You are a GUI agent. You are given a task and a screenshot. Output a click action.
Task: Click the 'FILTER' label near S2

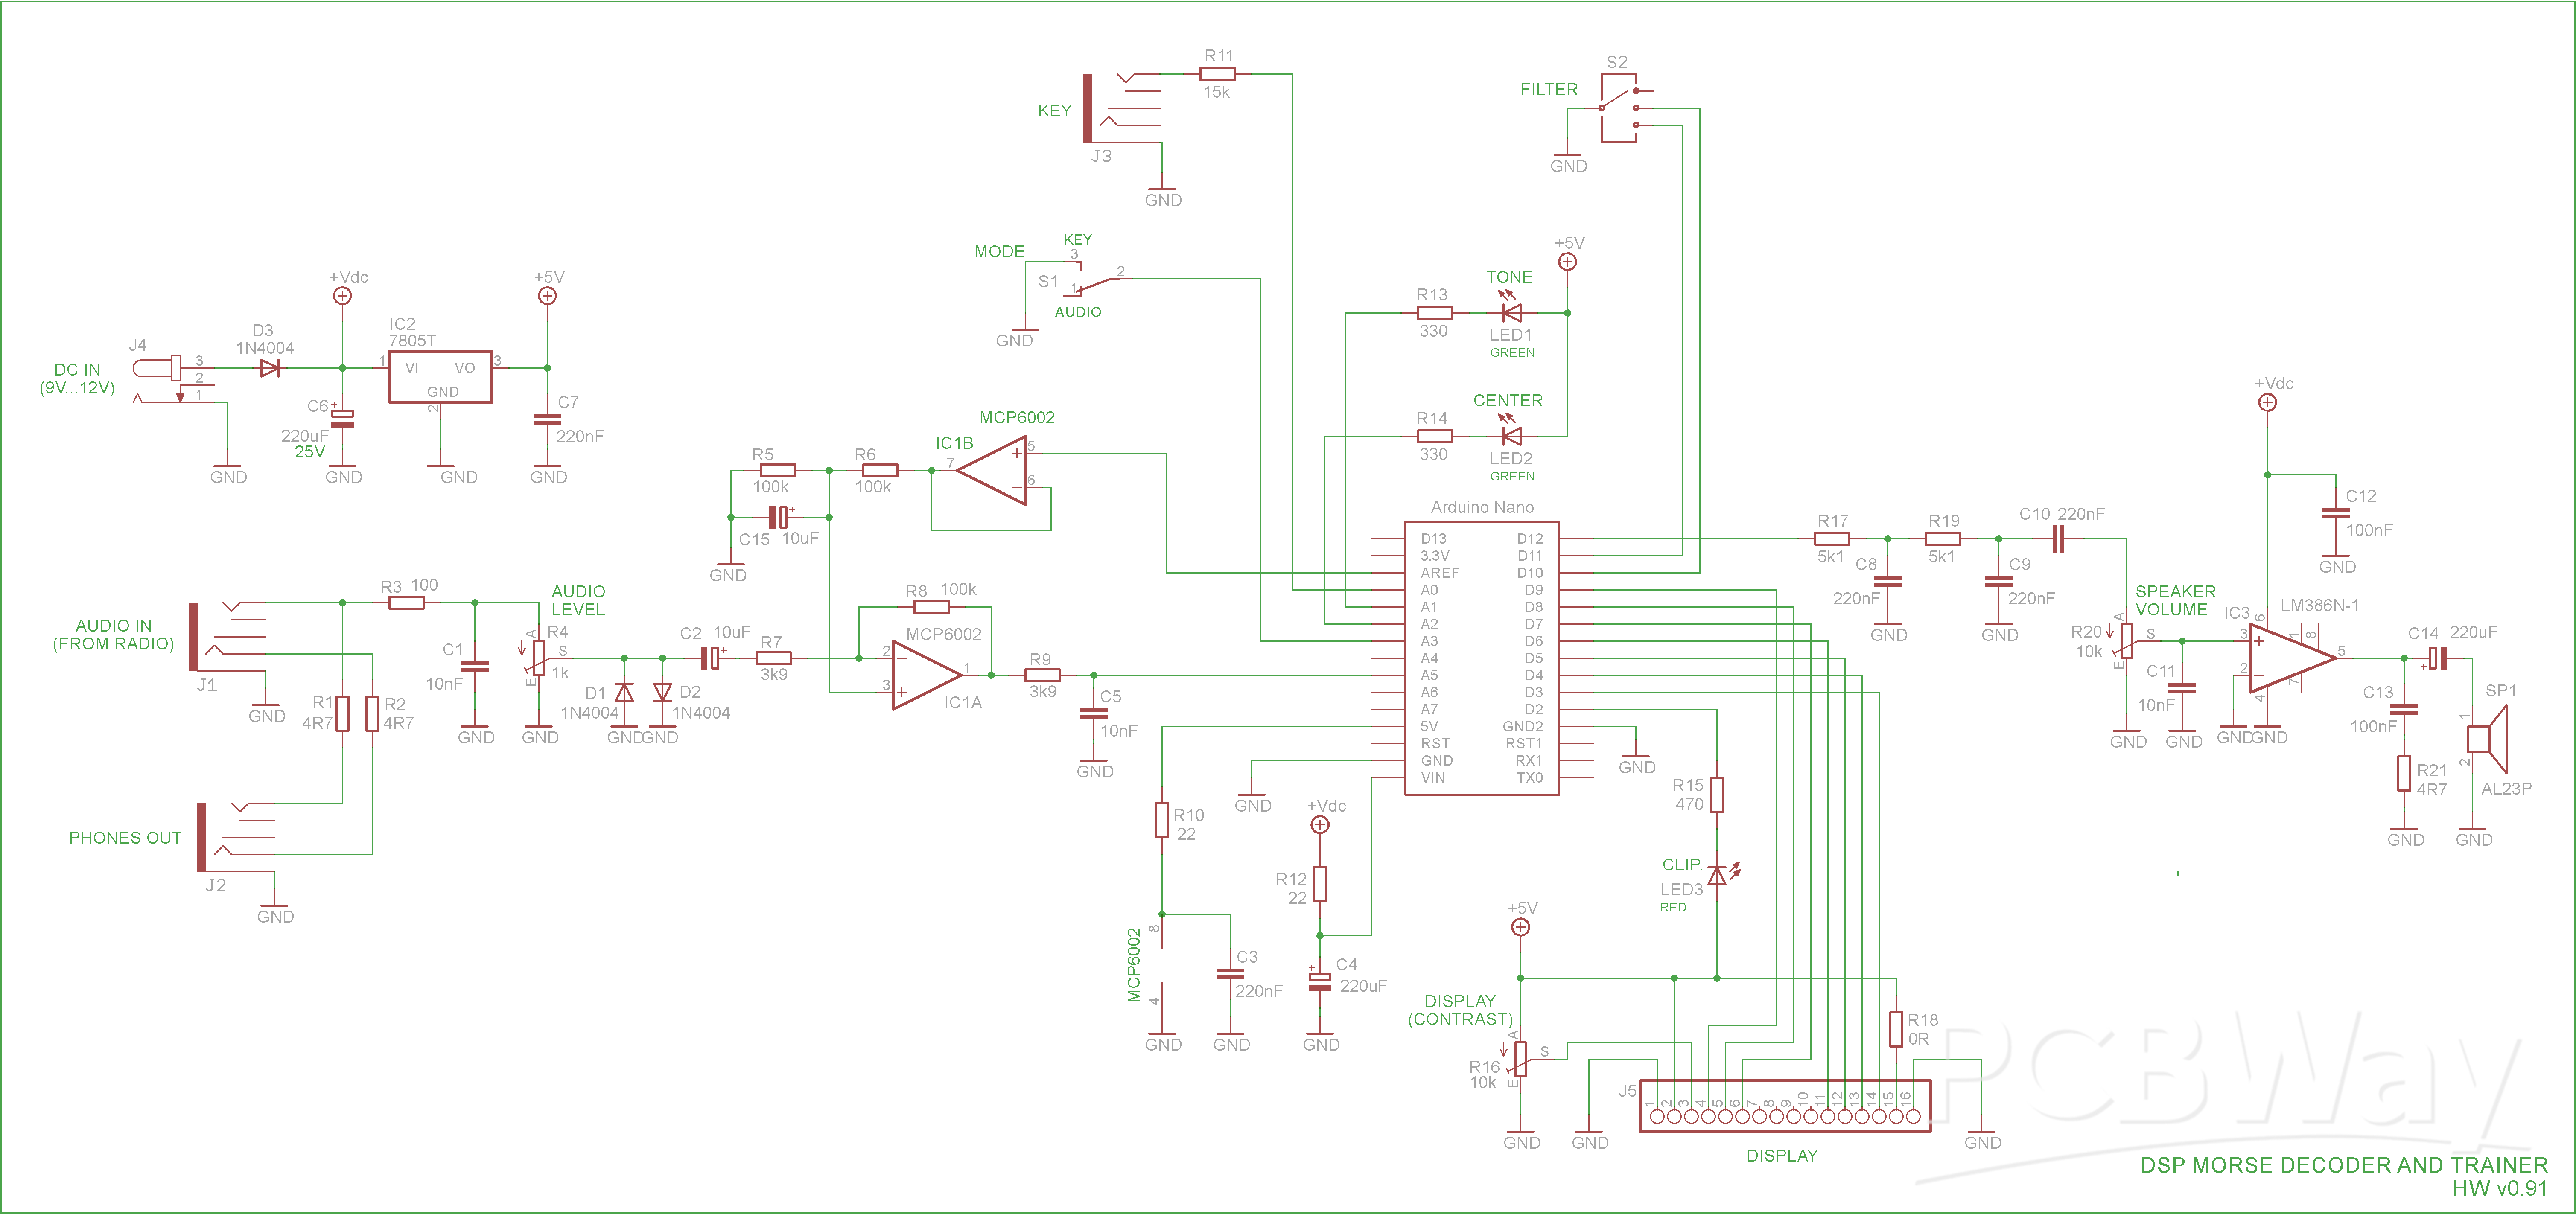point(1549,89)
